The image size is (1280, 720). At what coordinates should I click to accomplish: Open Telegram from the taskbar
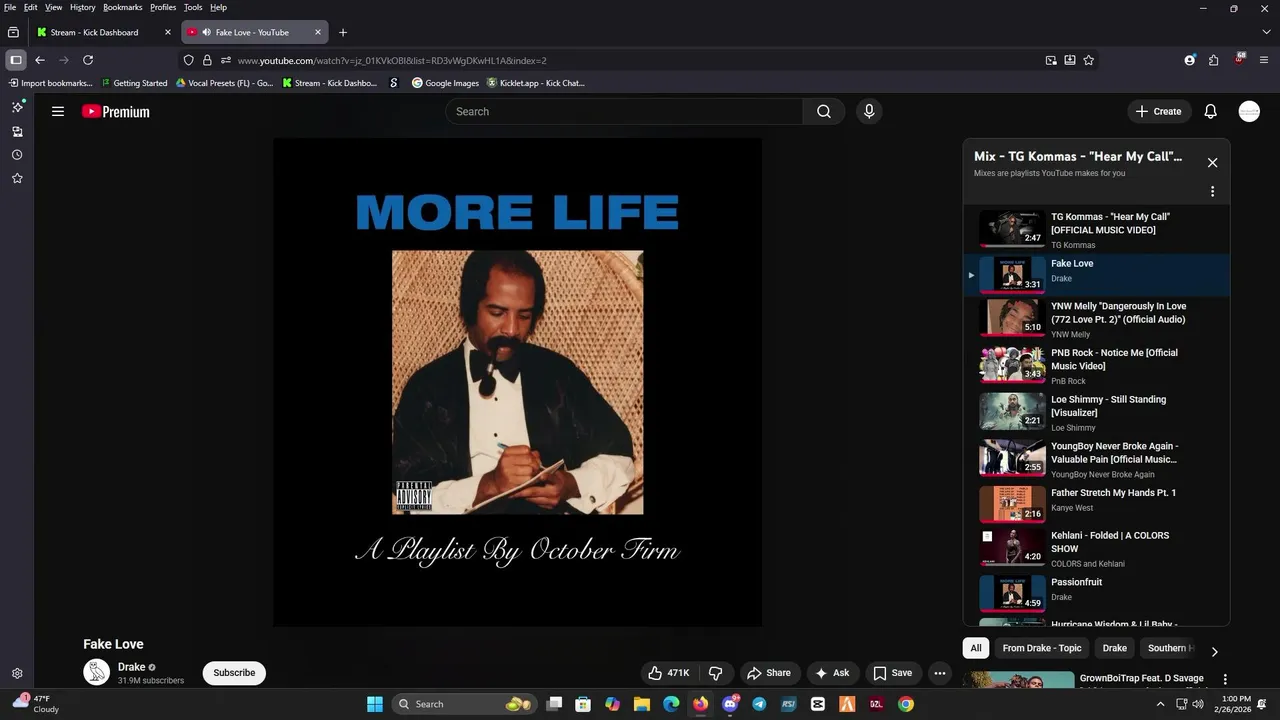759,704
